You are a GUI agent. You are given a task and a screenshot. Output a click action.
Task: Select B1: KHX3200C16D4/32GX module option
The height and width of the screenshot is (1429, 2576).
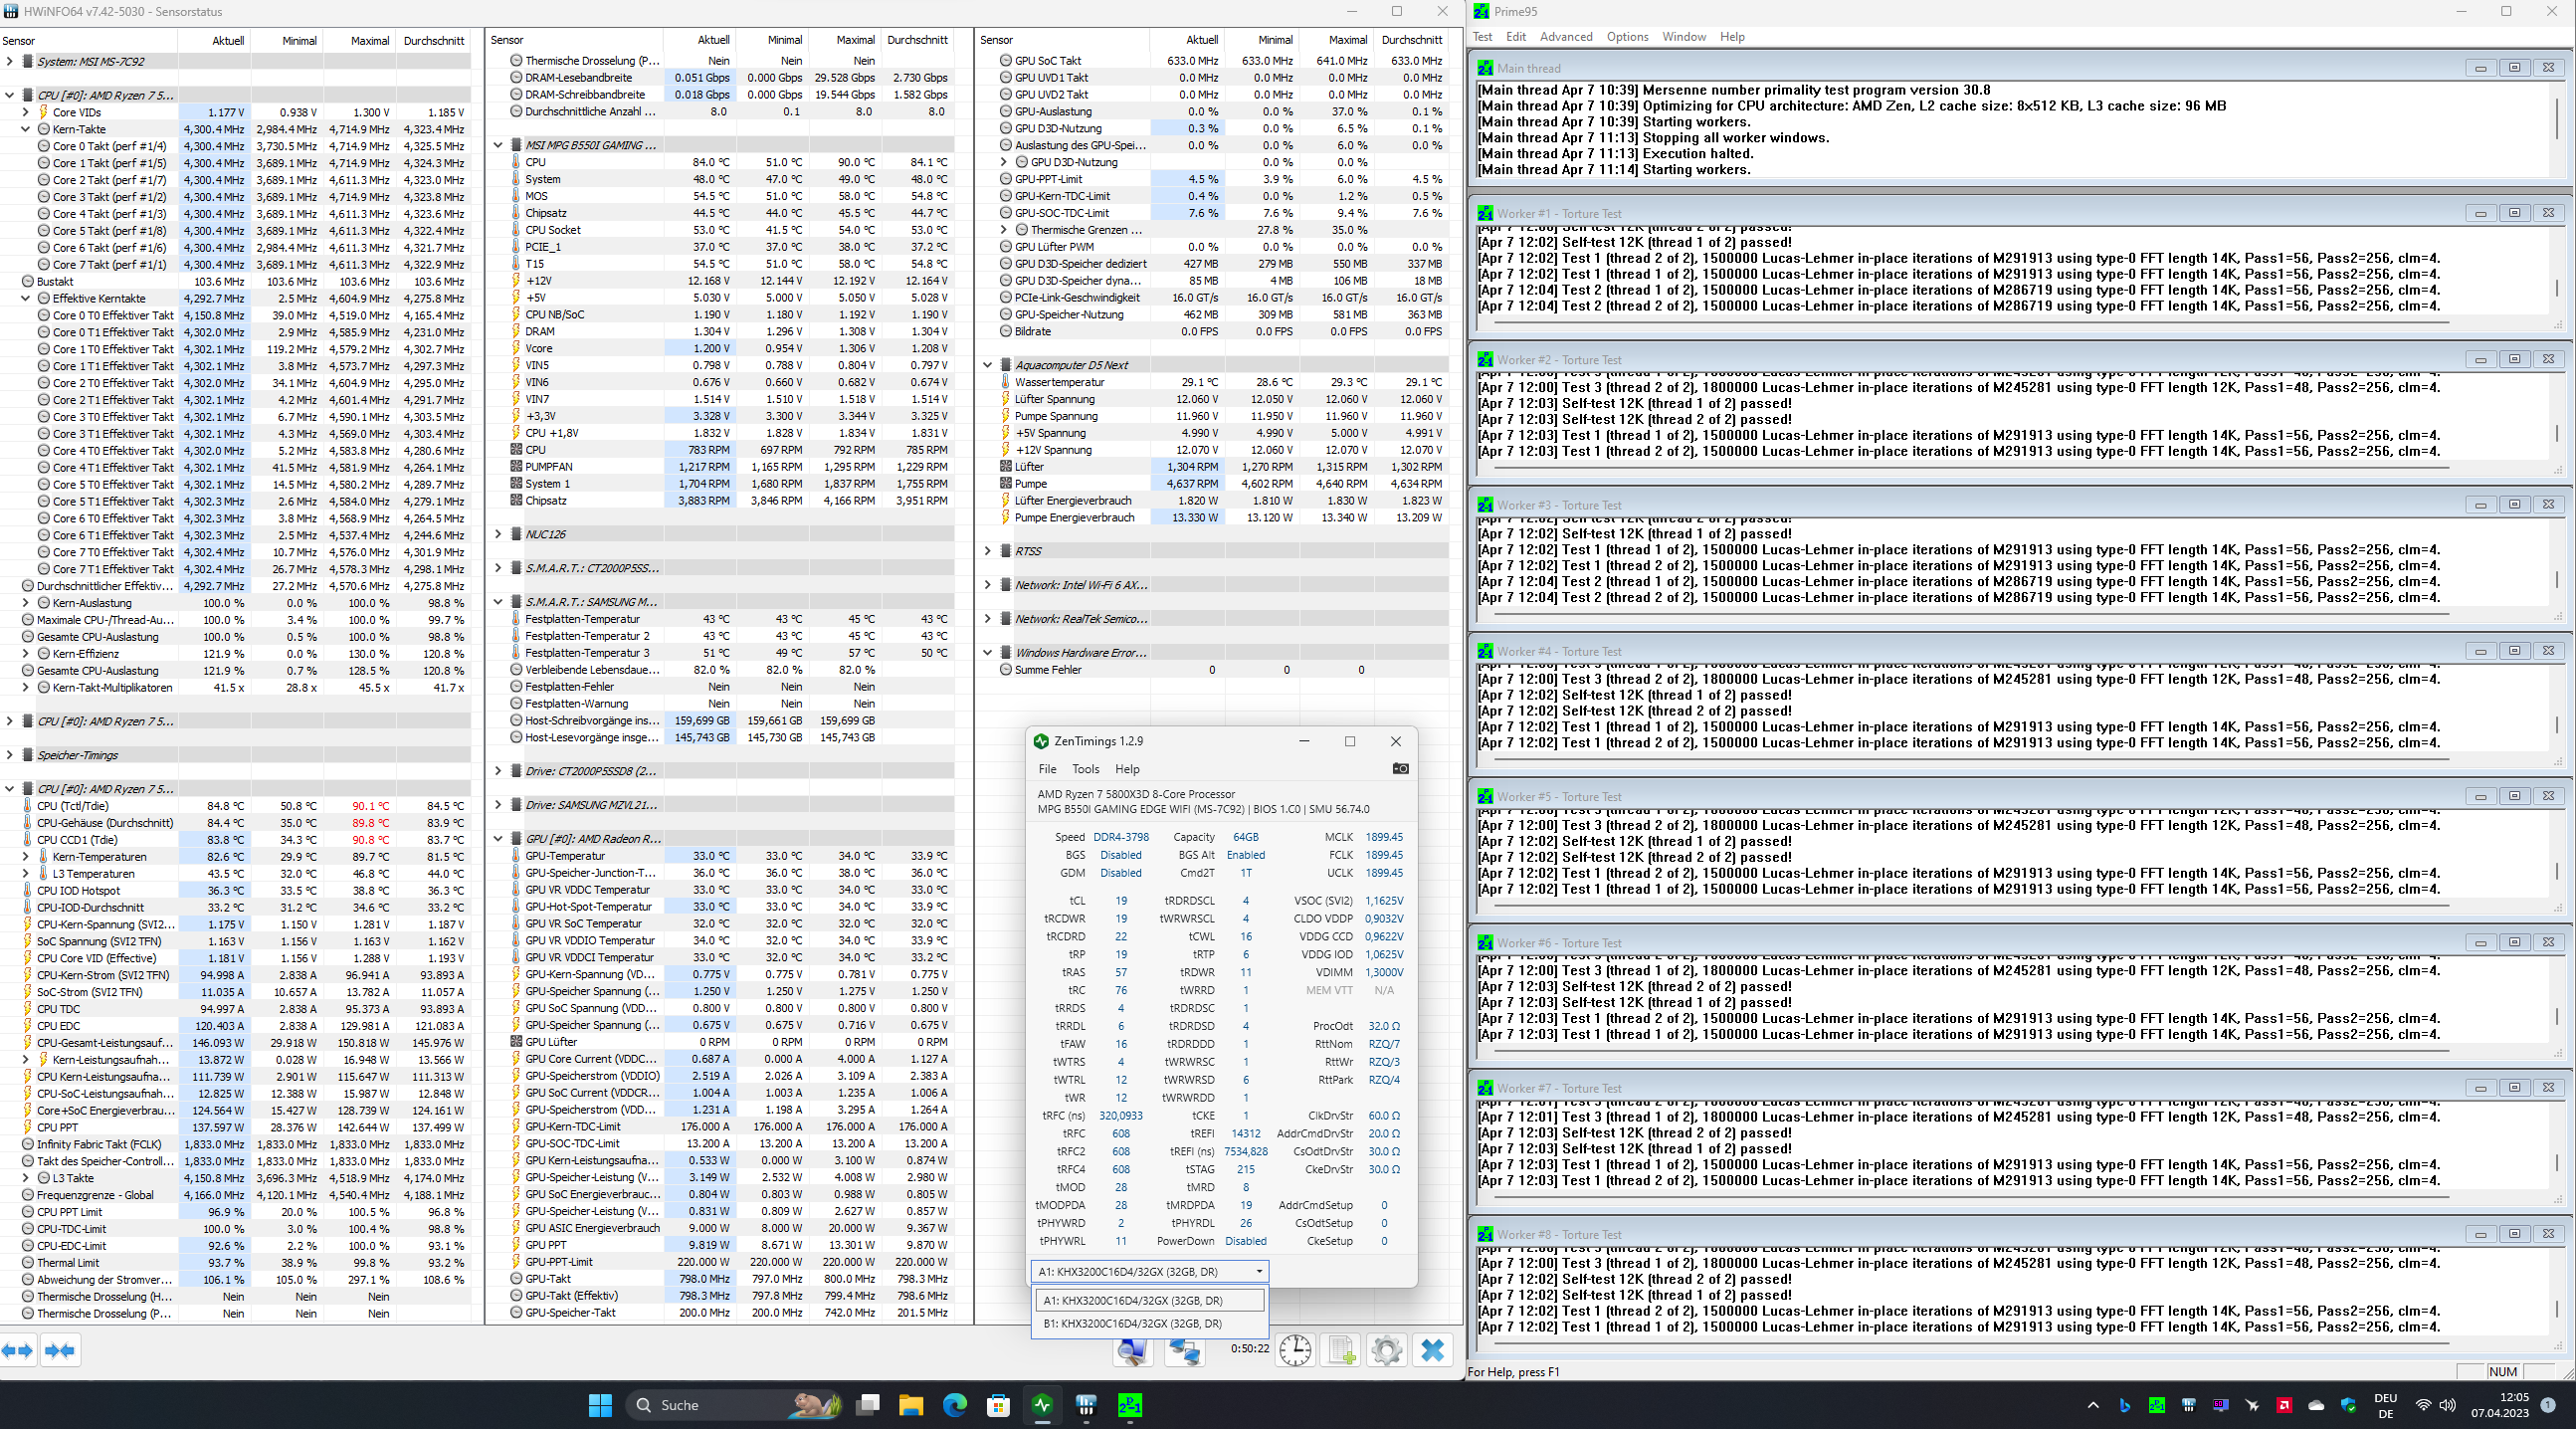point(1131,1323)
